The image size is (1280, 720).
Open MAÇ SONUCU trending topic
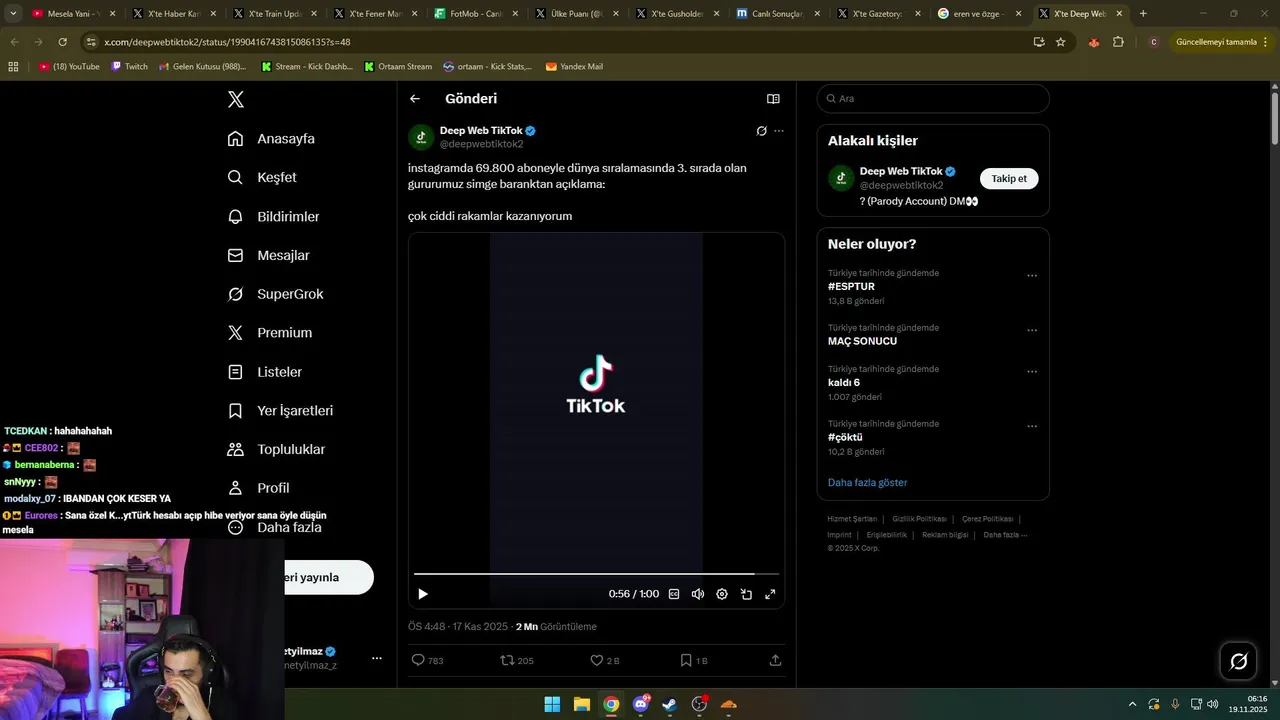pos(862,341)
